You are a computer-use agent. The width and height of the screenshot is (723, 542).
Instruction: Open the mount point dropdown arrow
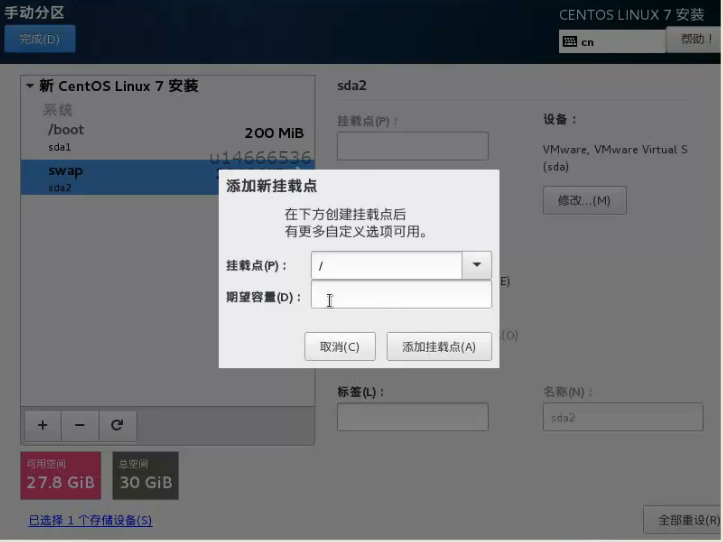point(477,265)
